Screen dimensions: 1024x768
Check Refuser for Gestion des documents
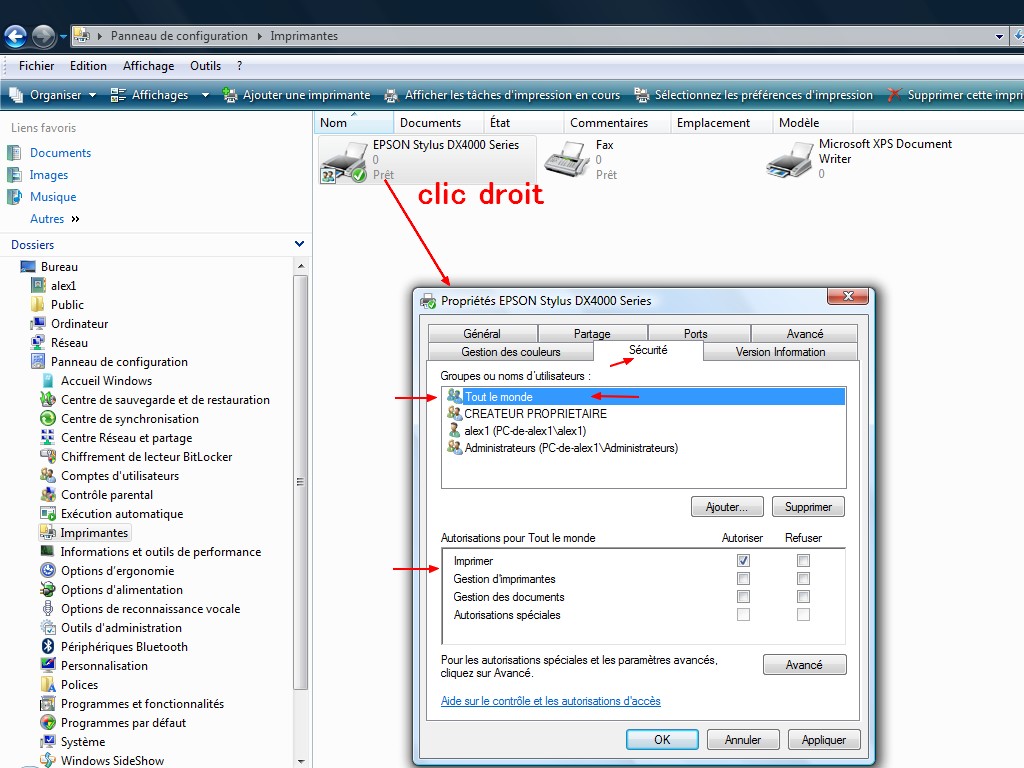pos(803,596)
